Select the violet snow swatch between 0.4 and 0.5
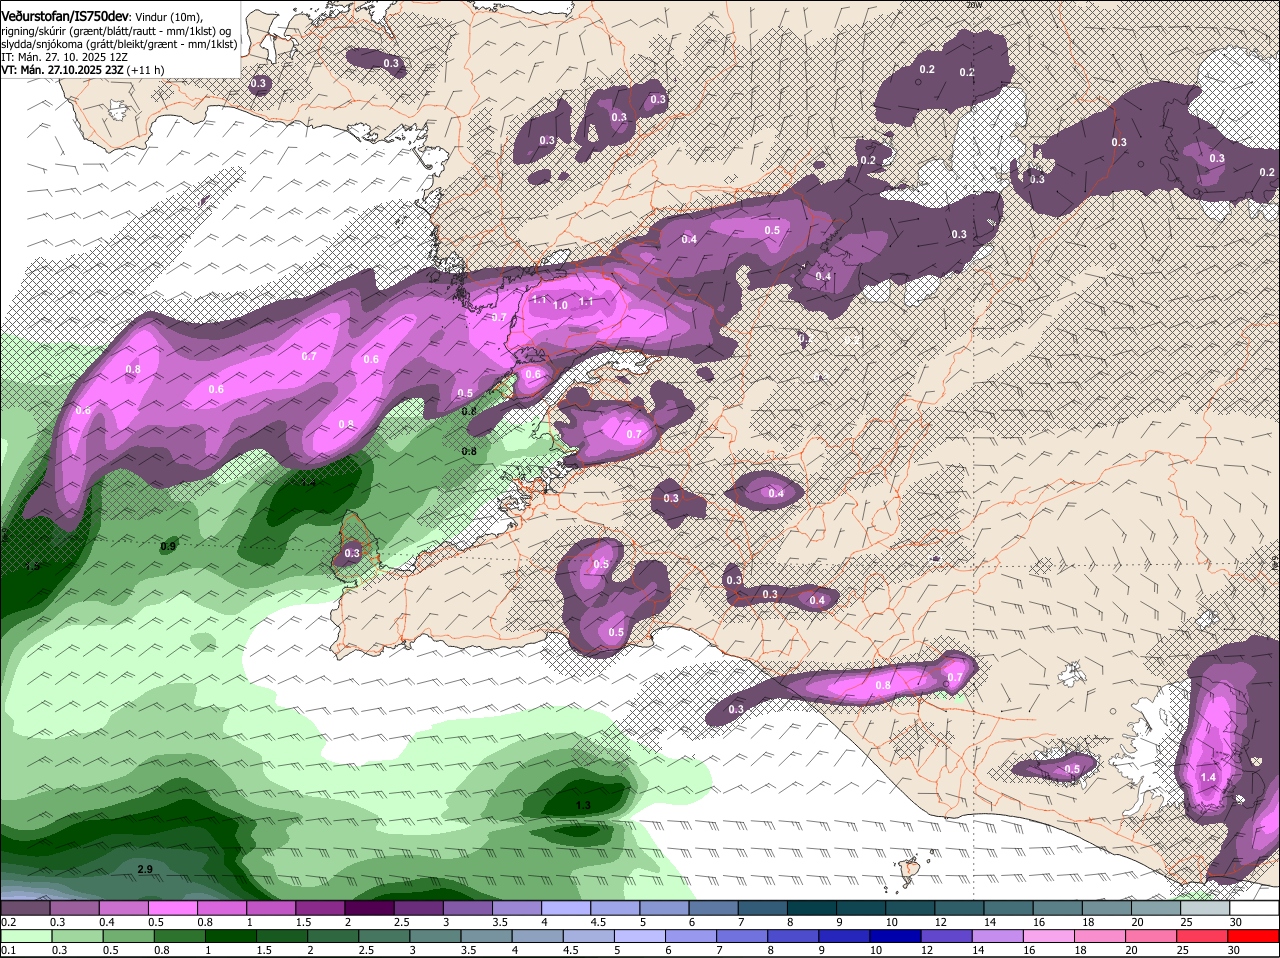This screenshot has width=1280, height=958. point(123,908)
